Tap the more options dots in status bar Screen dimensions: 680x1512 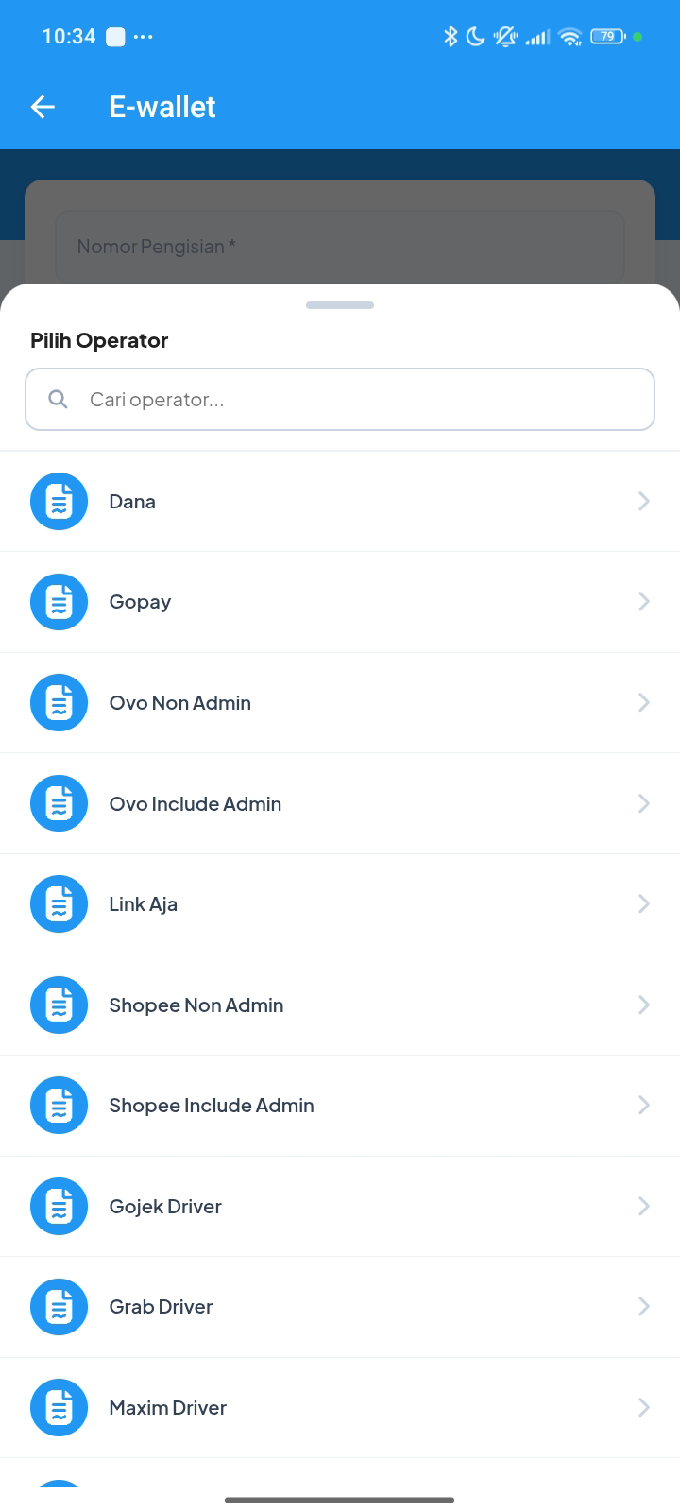[144, 36]
